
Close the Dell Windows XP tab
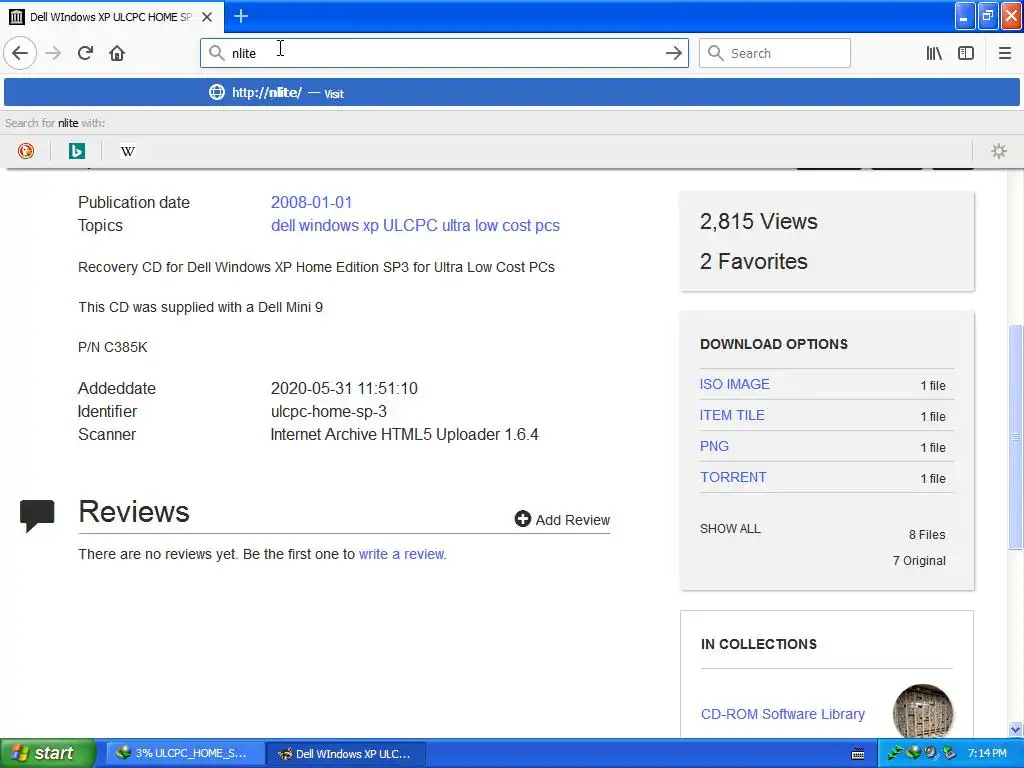[x=207, y=17]
